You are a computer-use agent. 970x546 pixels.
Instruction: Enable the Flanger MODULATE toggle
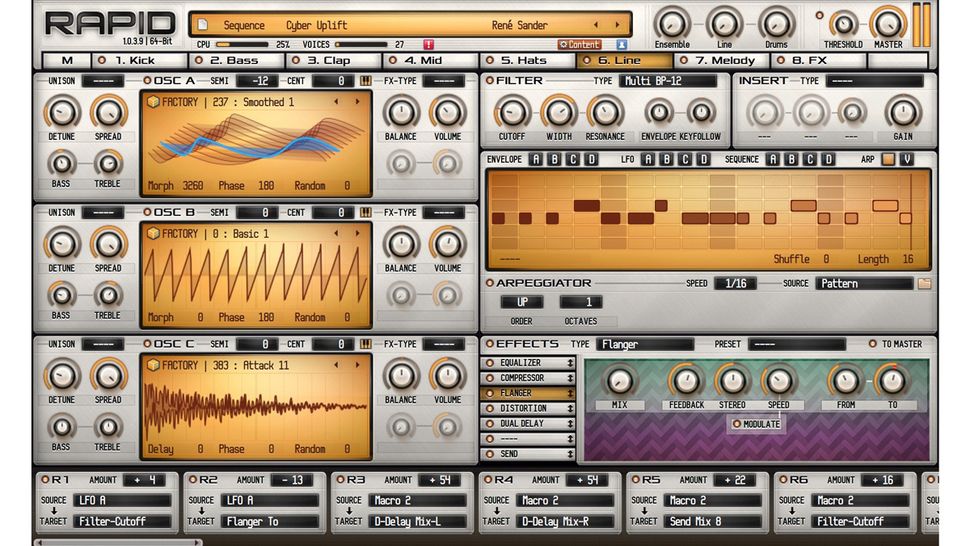pos(736,424)
